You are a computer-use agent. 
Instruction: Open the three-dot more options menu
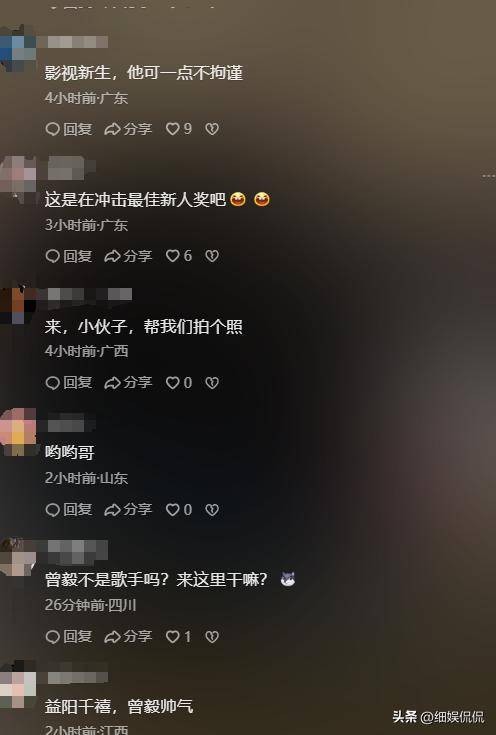[488, 176]
